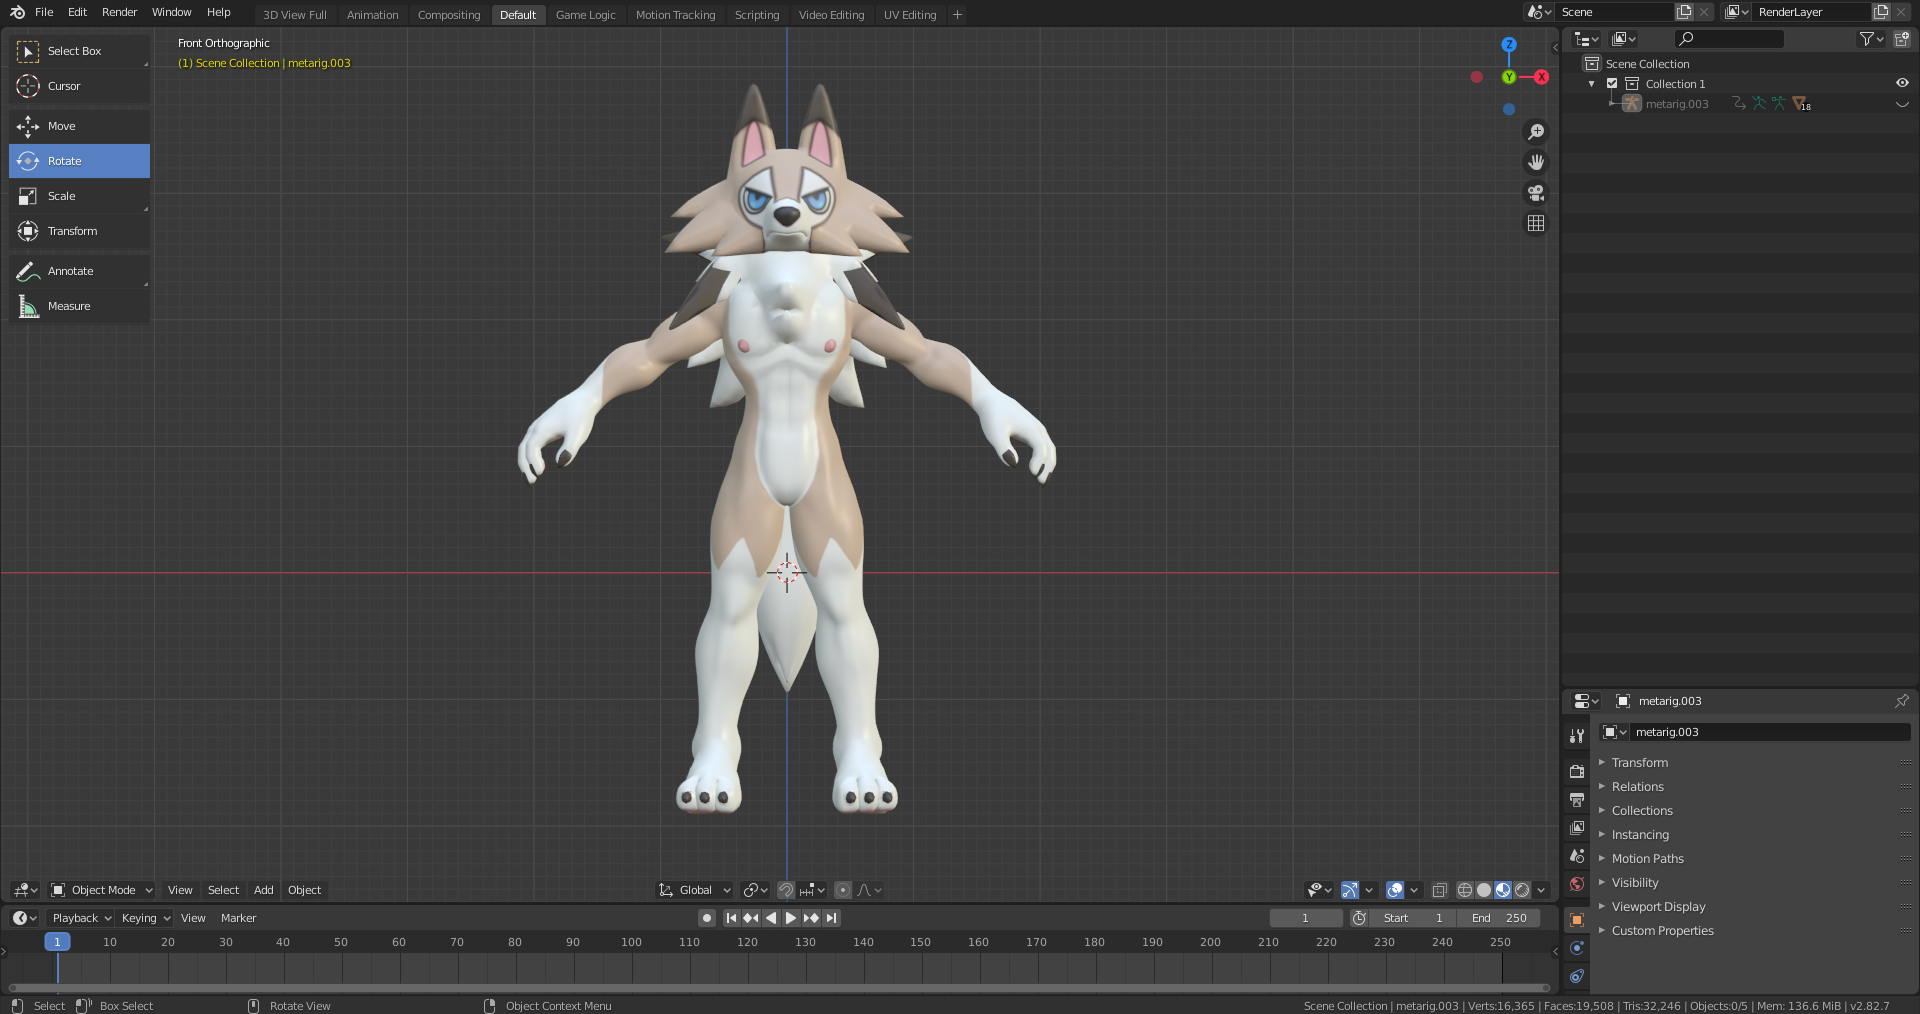Image resolution: width=1920 pixels, height=1014 pixels.
Task: Switch to the Scripting workspace tab
Action: (756, 15)
